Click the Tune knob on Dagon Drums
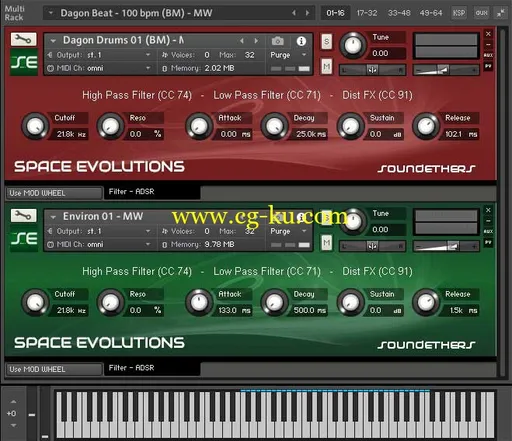 coord(353,45)
